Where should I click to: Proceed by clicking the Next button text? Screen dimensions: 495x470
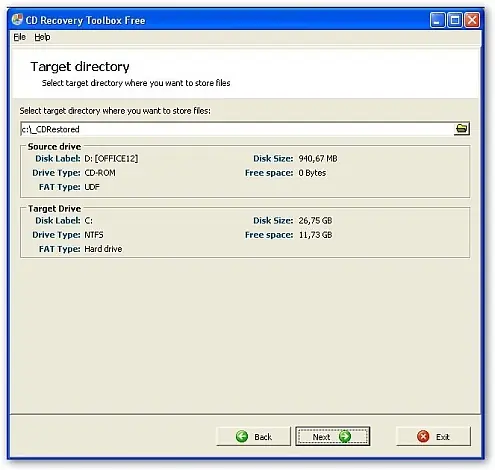pyautogui.click(x=321, y=437)
